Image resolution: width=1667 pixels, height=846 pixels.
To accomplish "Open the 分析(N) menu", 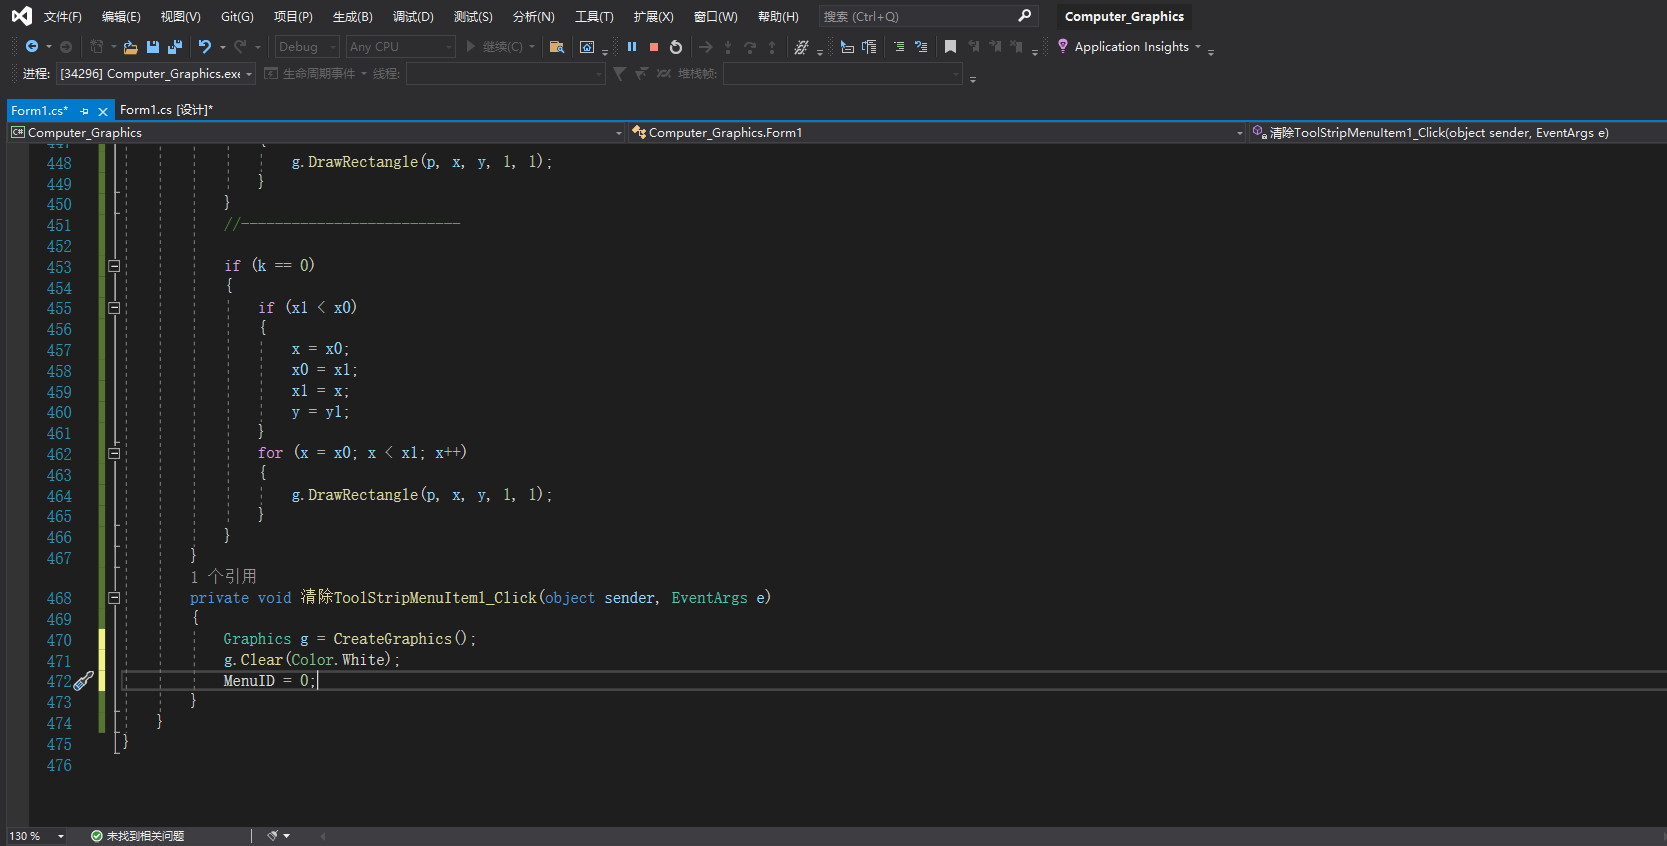I will (x=533, y=17).
